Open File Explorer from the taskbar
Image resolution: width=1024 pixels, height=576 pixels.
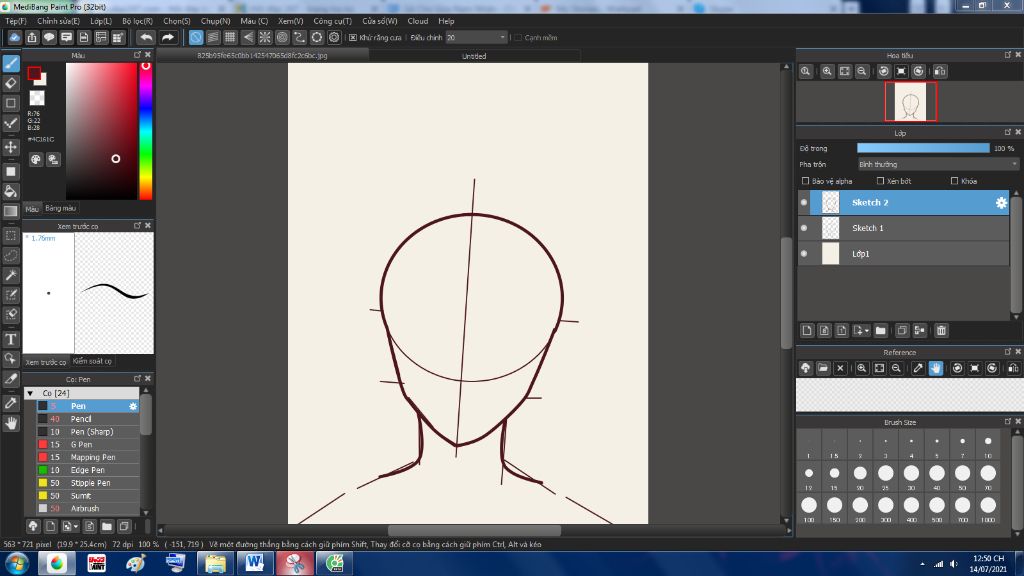[x=215, y=563]
